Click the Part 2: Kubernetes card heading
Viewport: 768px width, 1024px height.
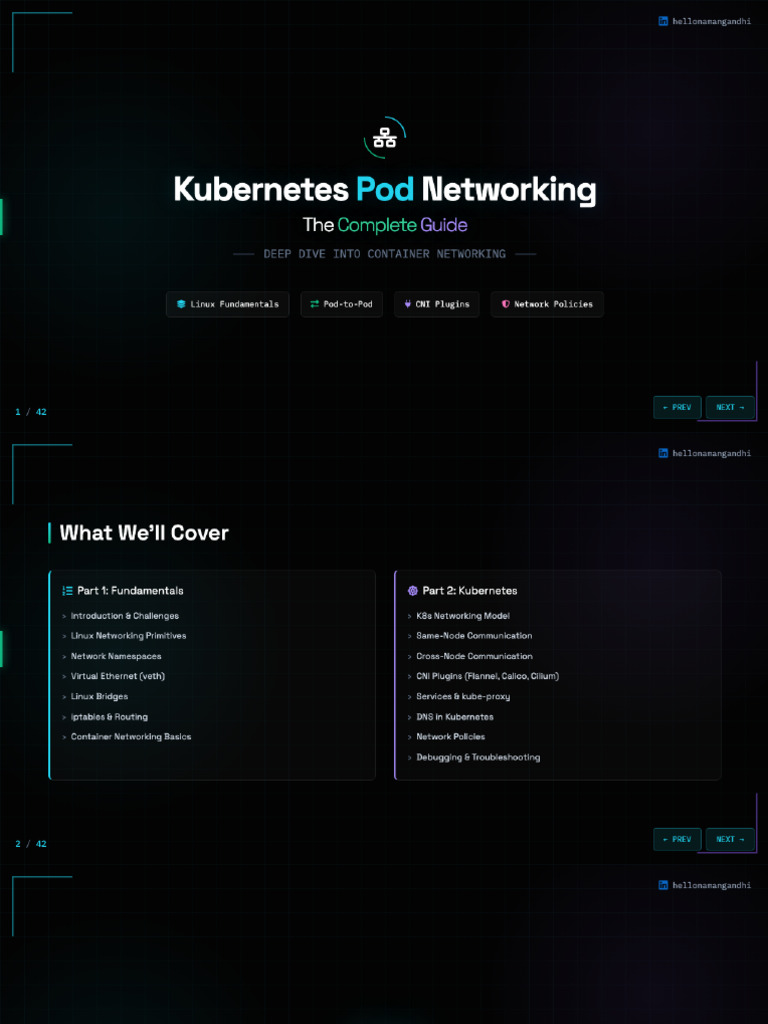click(x=470, y=590)
